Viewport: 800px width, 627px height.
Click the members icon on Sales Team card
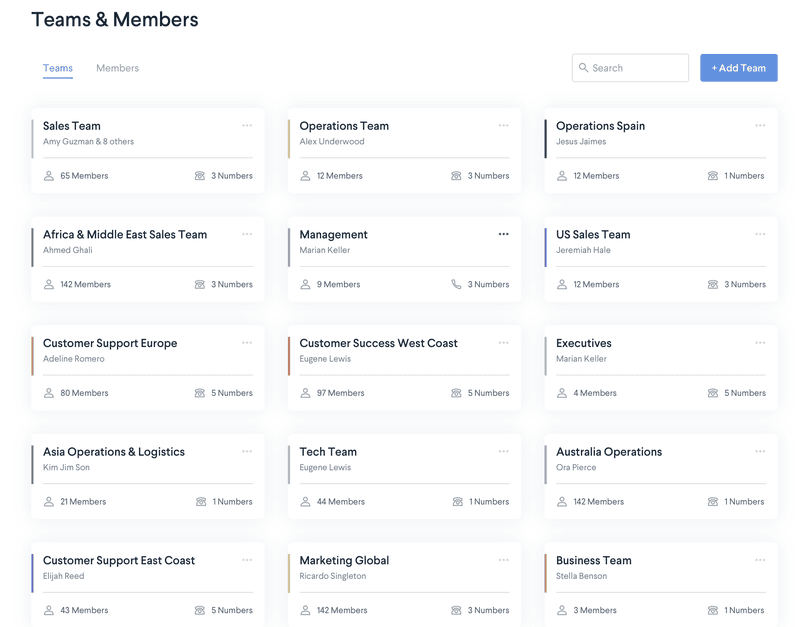pyautogui.click(x=49, y=175)
